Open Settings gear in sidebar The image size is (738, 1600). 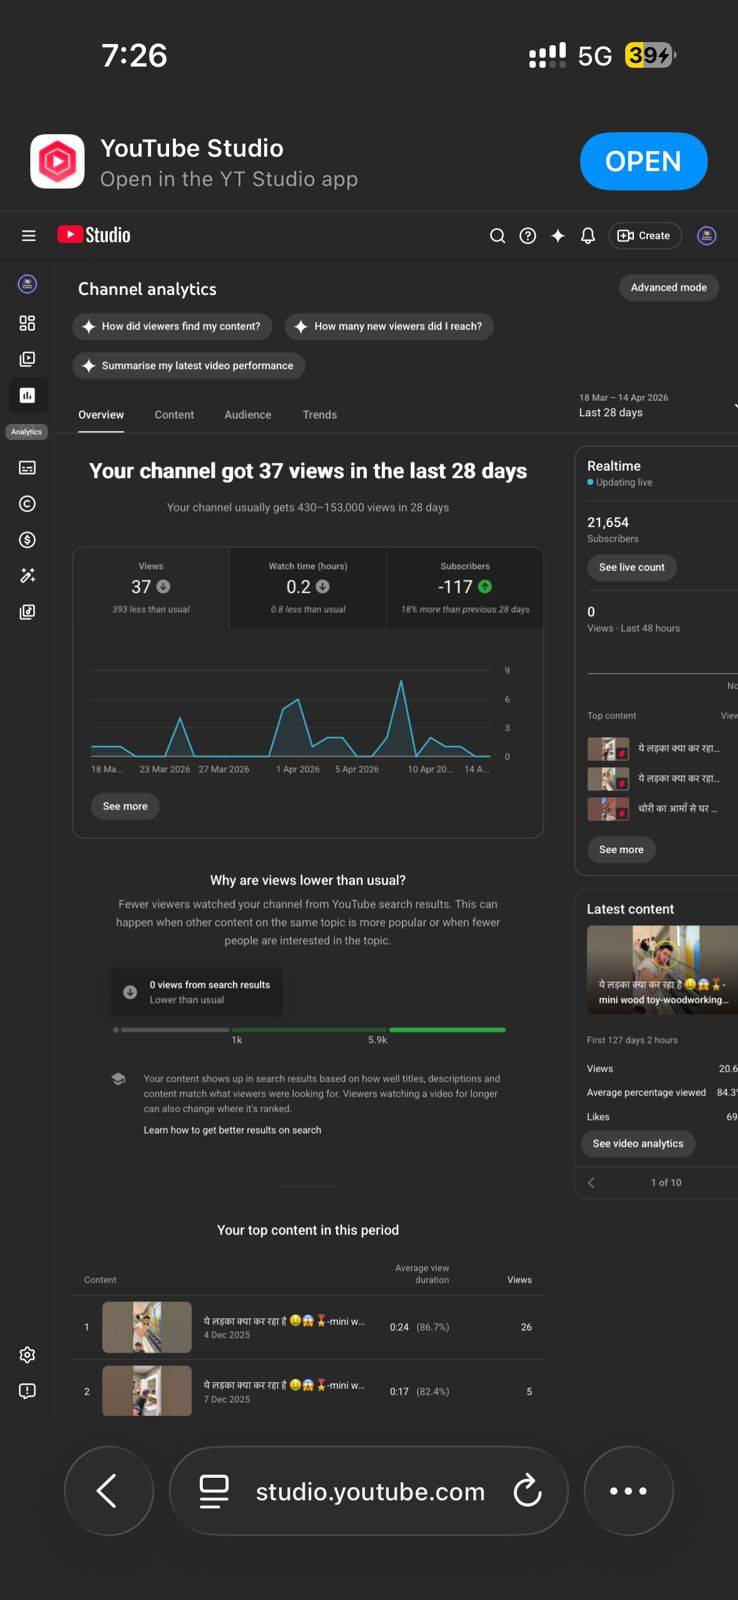click(x=27, y=1355)
